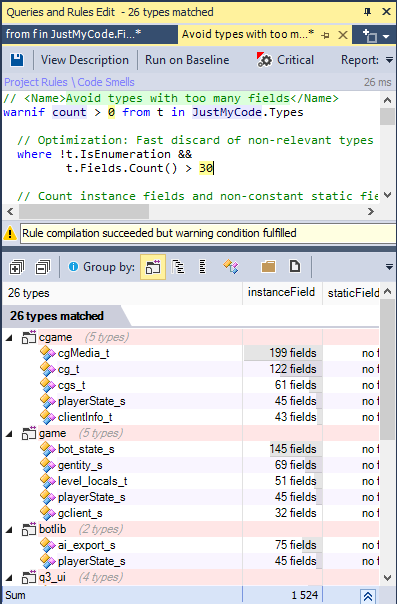Select the q3_ui assembly icon
Viewport: 397px width, 604px height.
(29, 577)
